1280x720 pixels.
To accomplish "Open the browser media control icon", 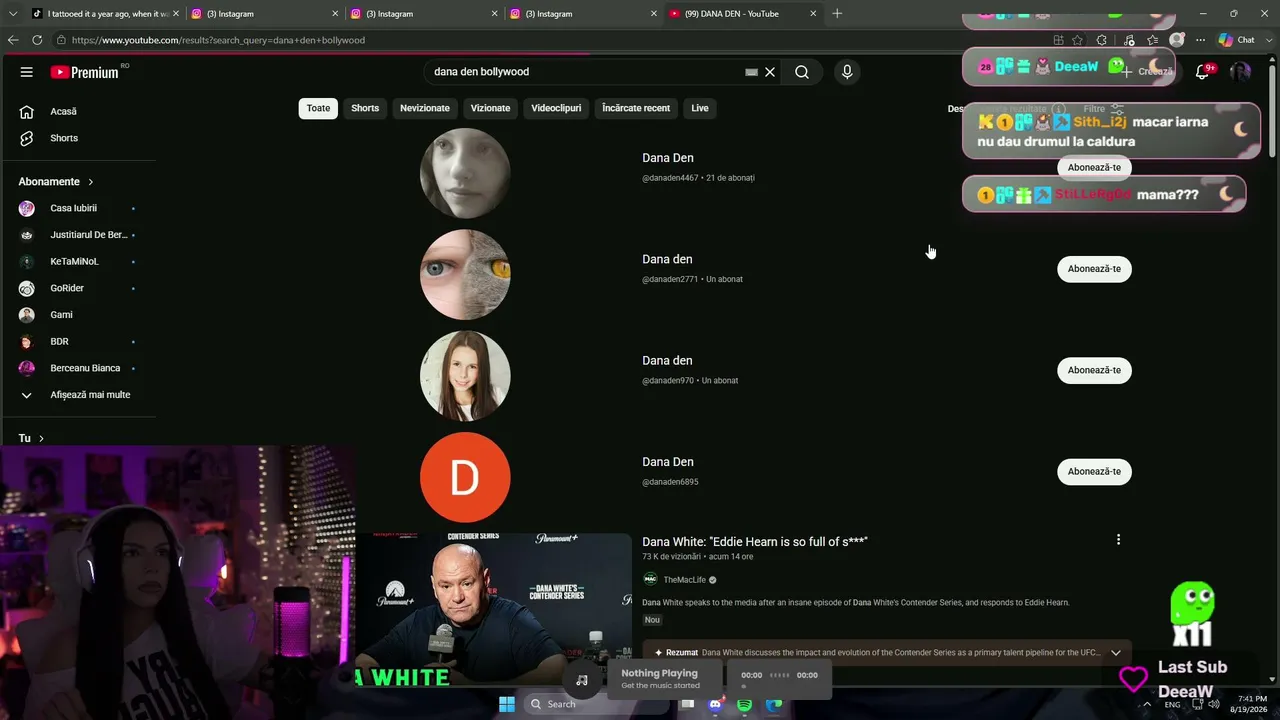I will pyautogui.click(x=1129, y=40).
